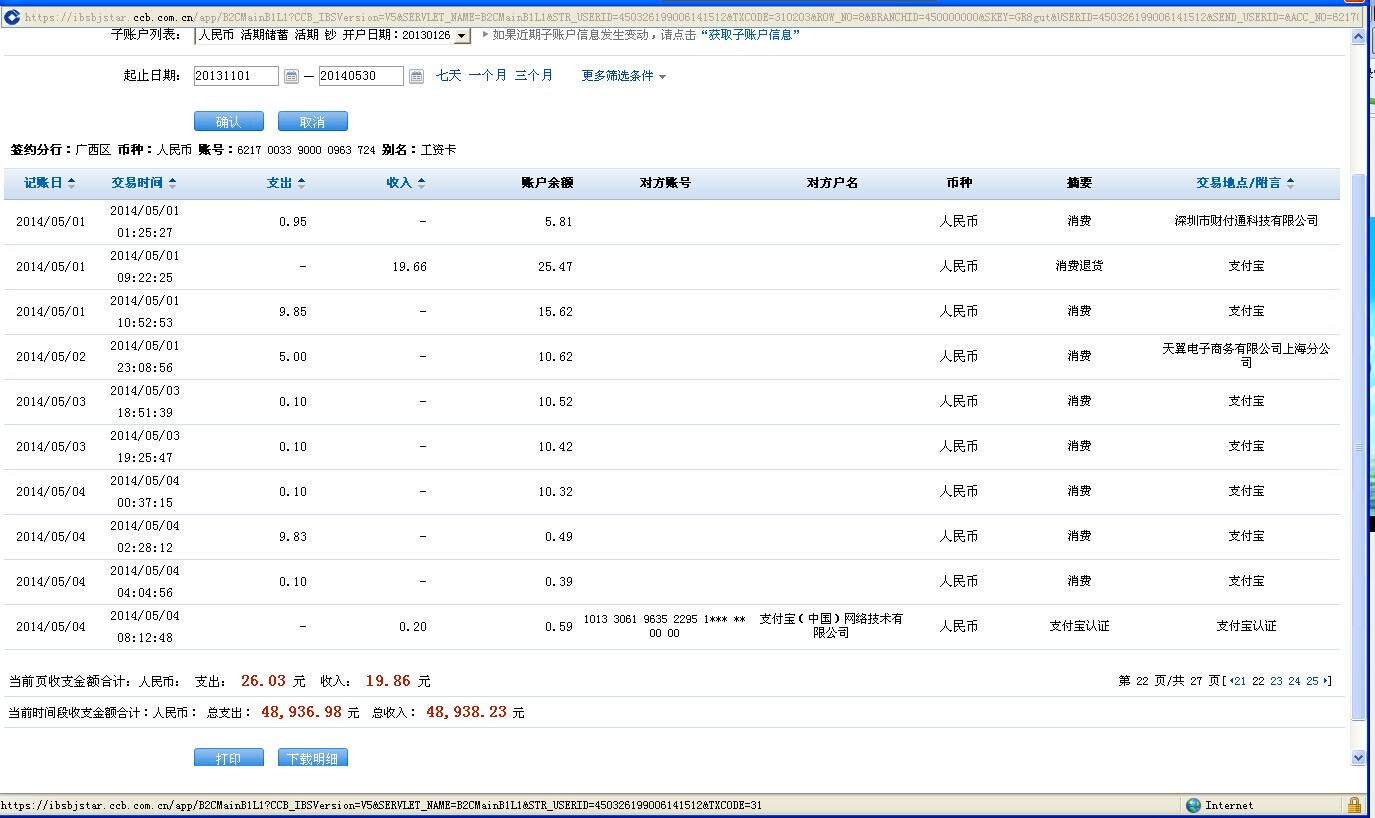Click the start date input field
This screenshot has height=818, width=1375.
236,76
